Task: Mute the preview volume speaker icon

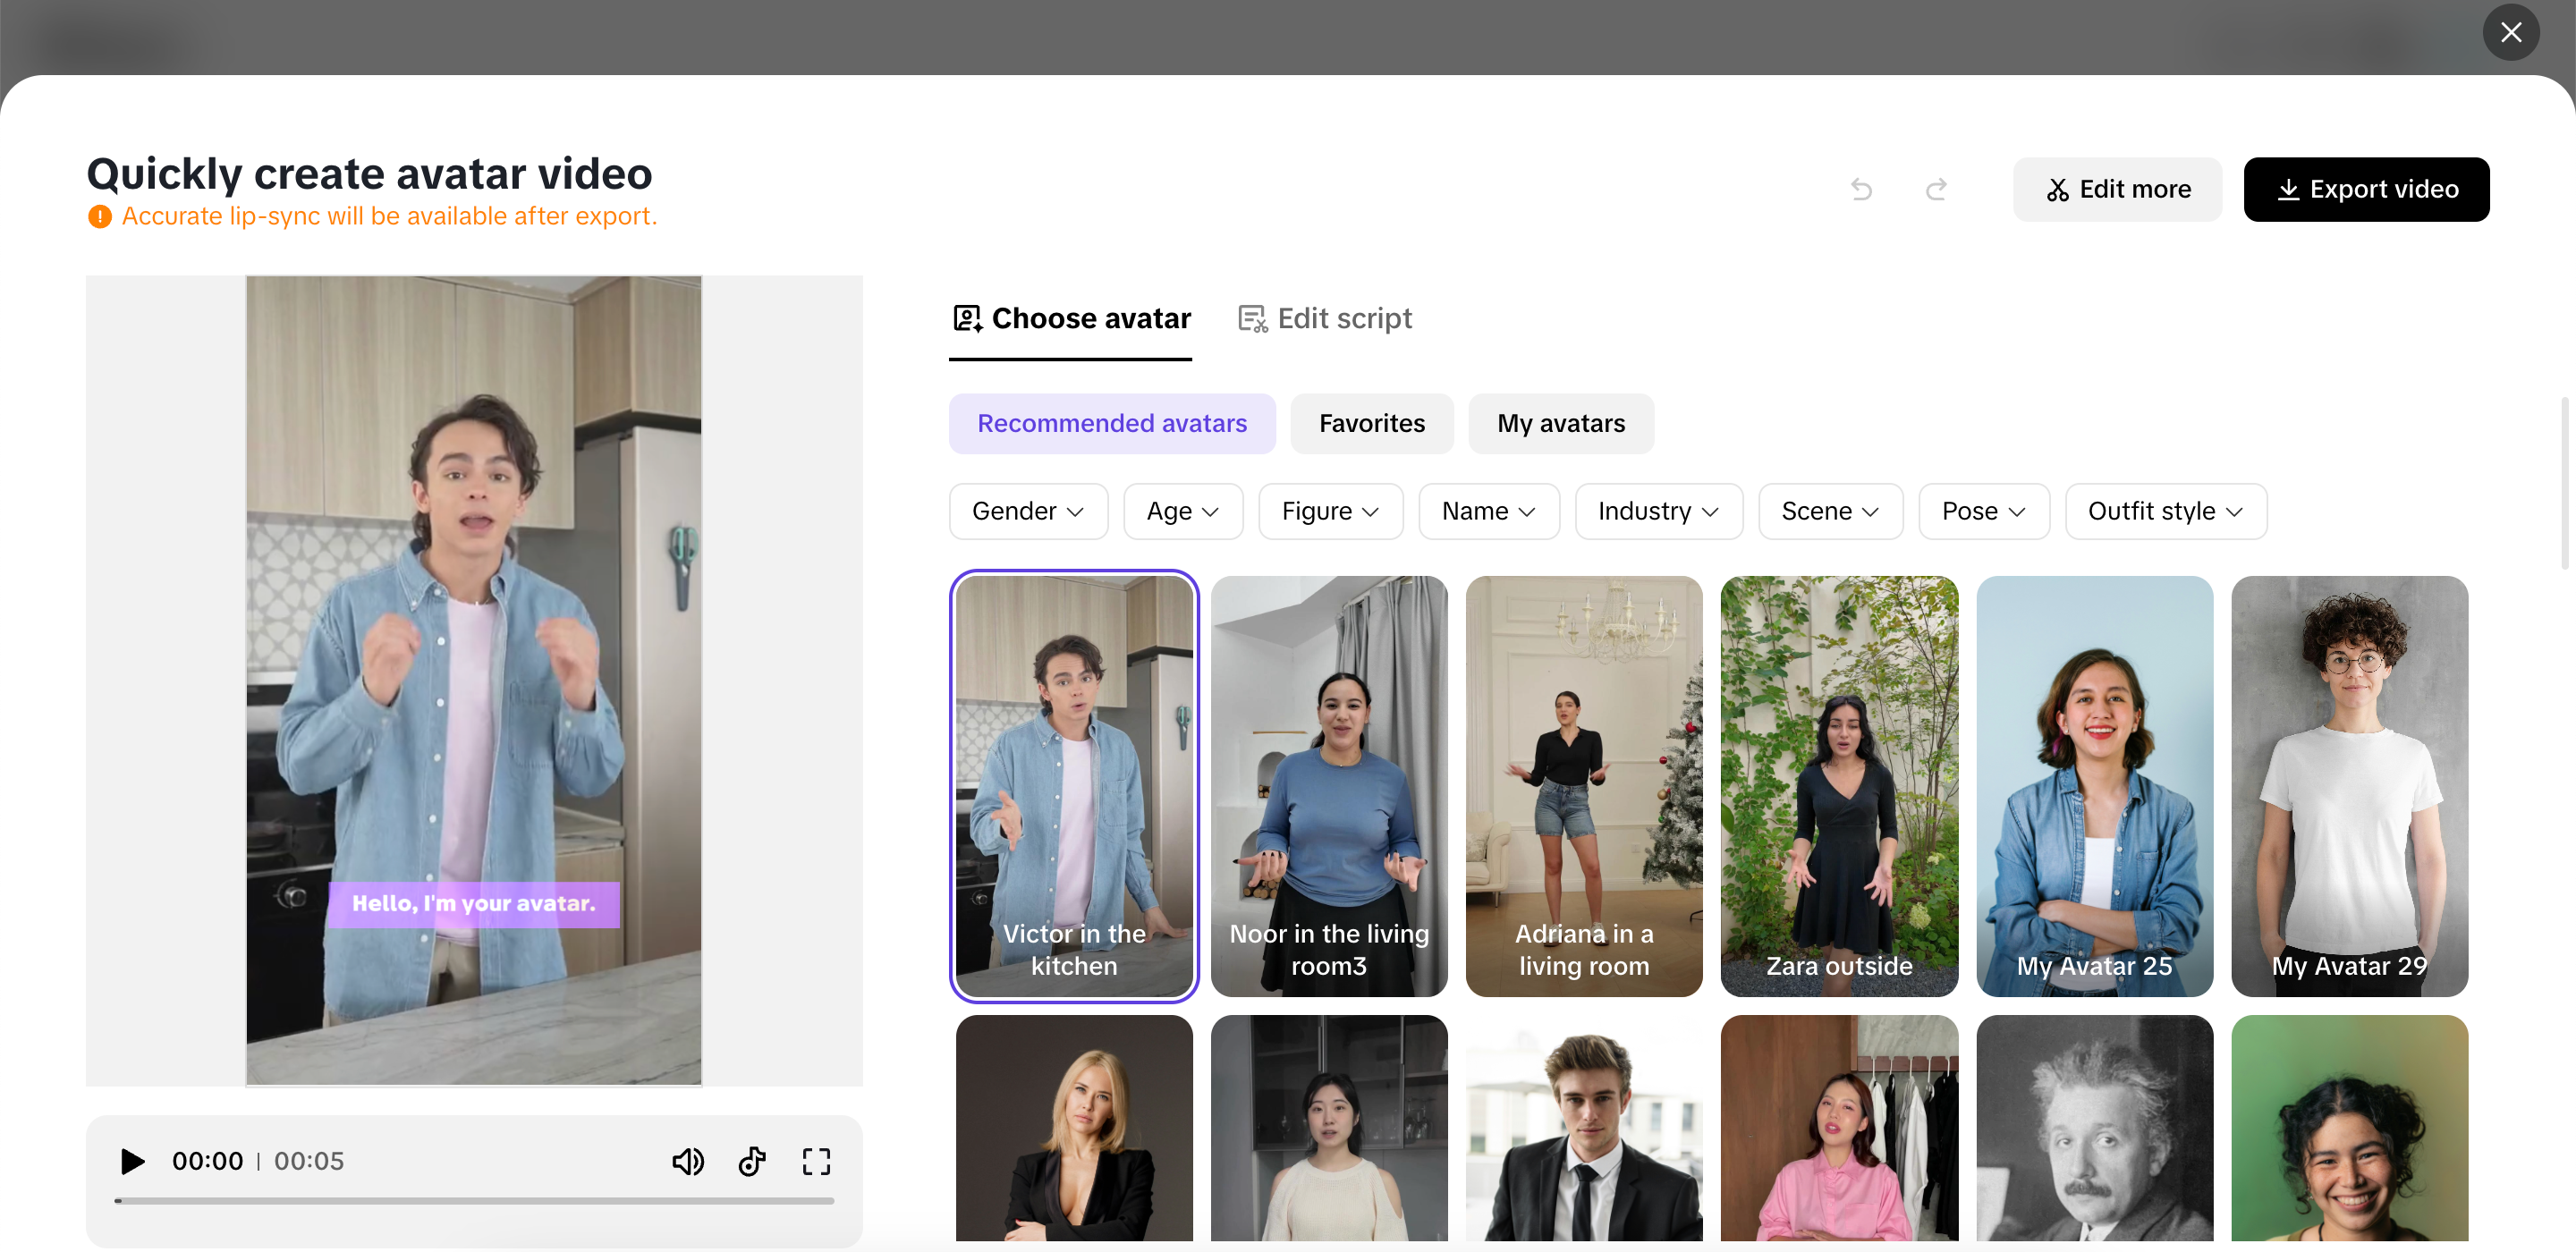Action: (x=687, y=1161)
